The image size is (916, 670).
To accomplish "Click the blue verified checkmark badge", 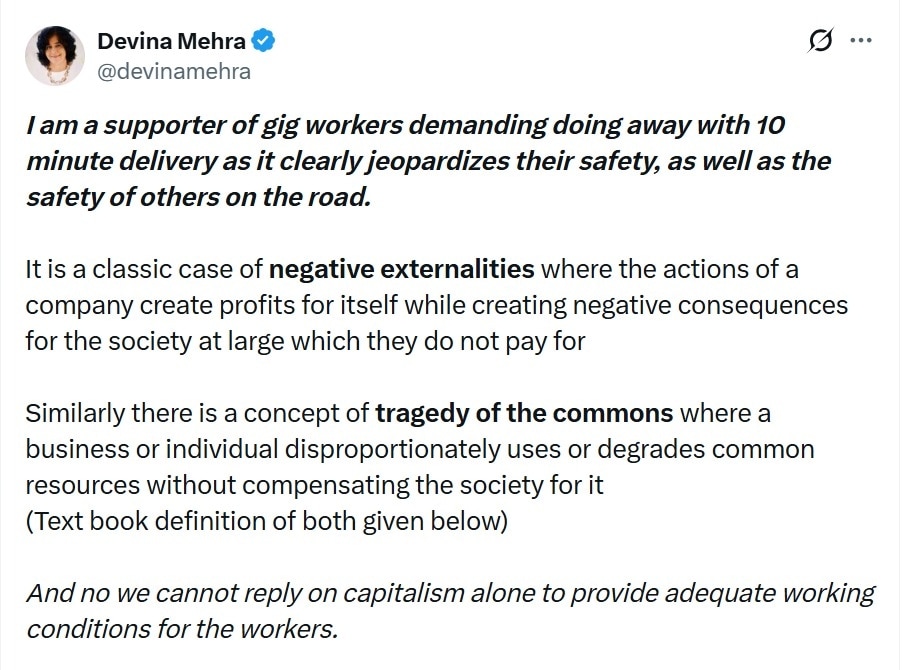I will [x=264, y=41].
